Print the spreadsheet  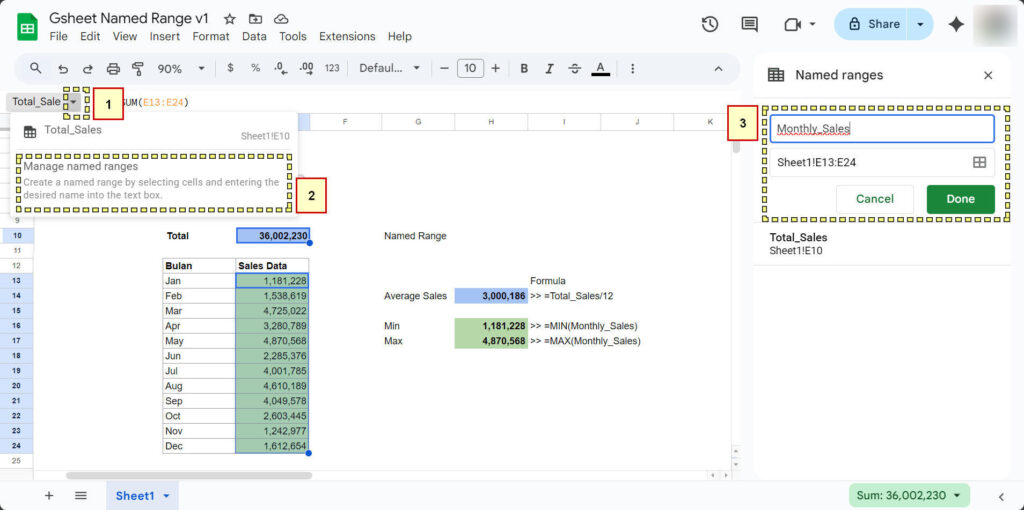pyautogui.click(x=114, y=69)
